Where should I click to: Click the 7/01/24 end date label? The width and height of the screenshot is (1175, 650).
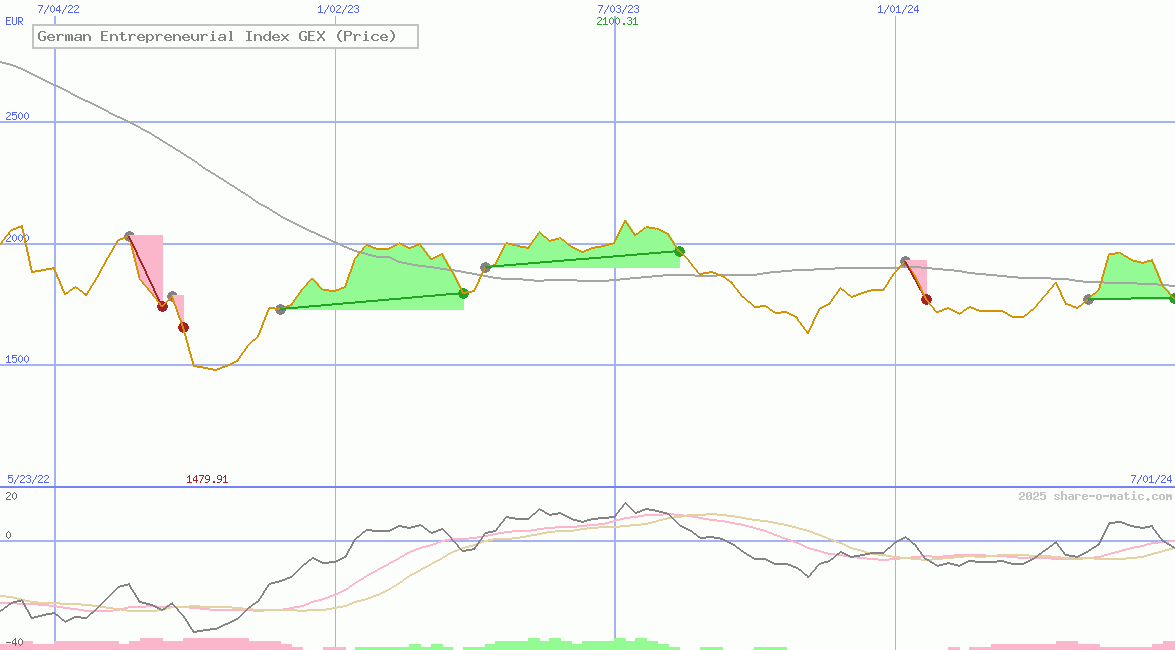pos(1151,479)
